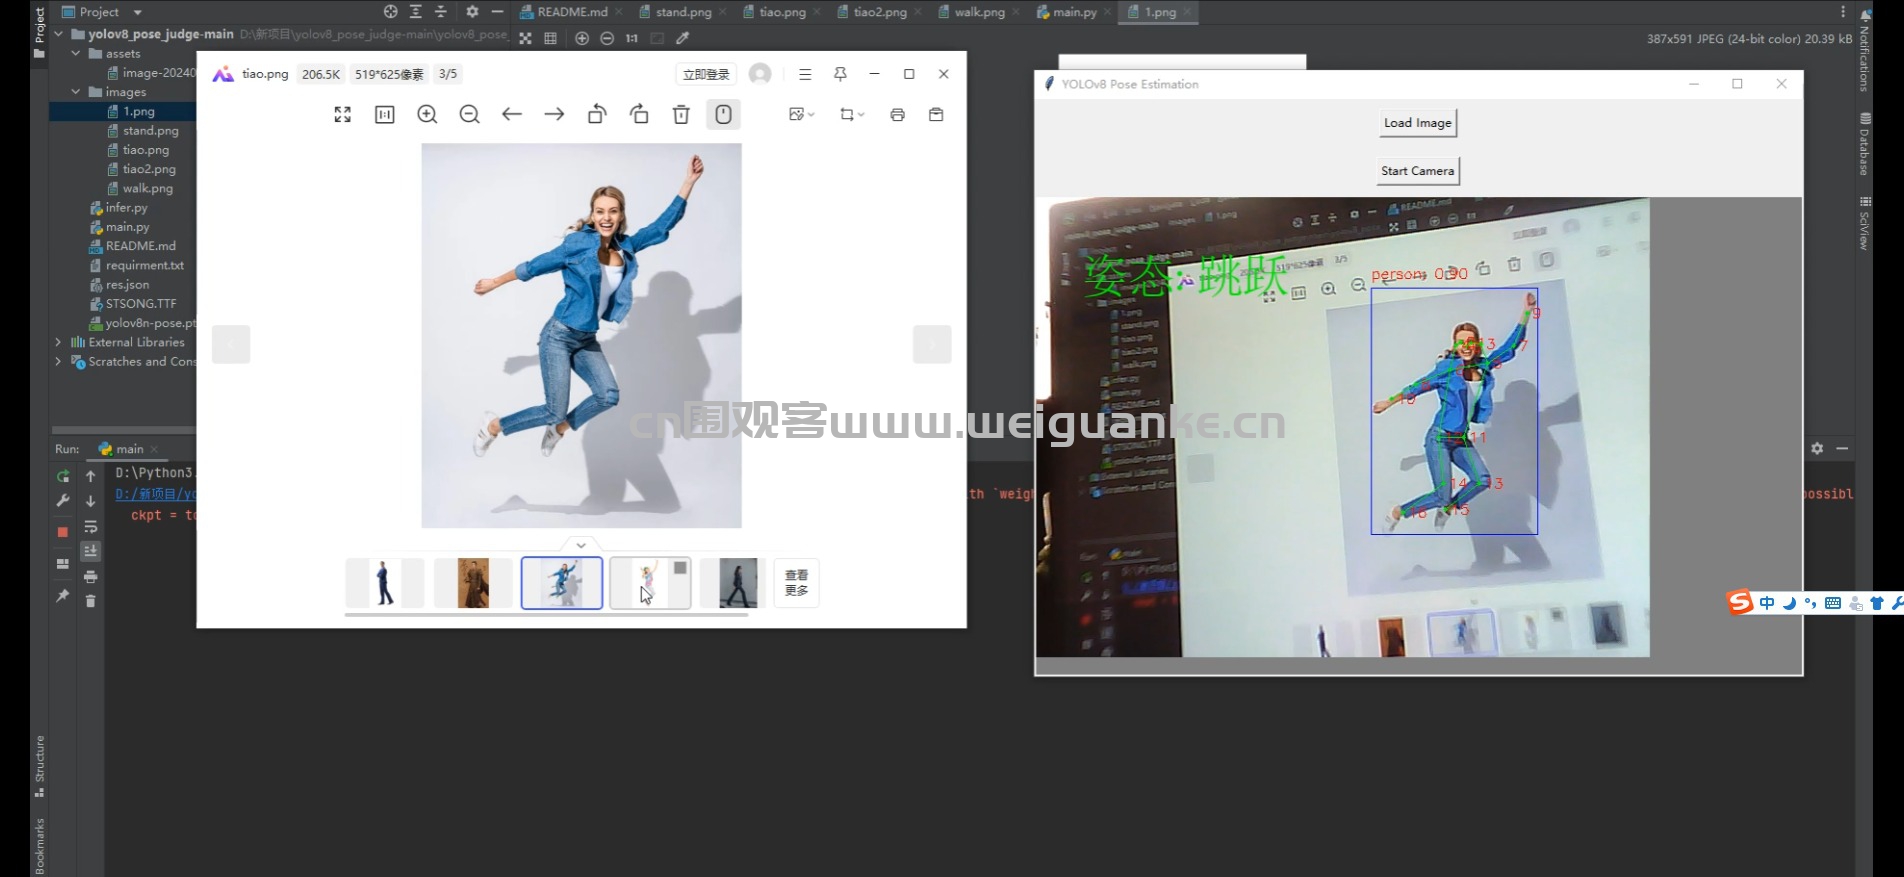Restore layout in the Run panel
The height and width of the screenshot is (877, 1904).
(x=63, y=563)
